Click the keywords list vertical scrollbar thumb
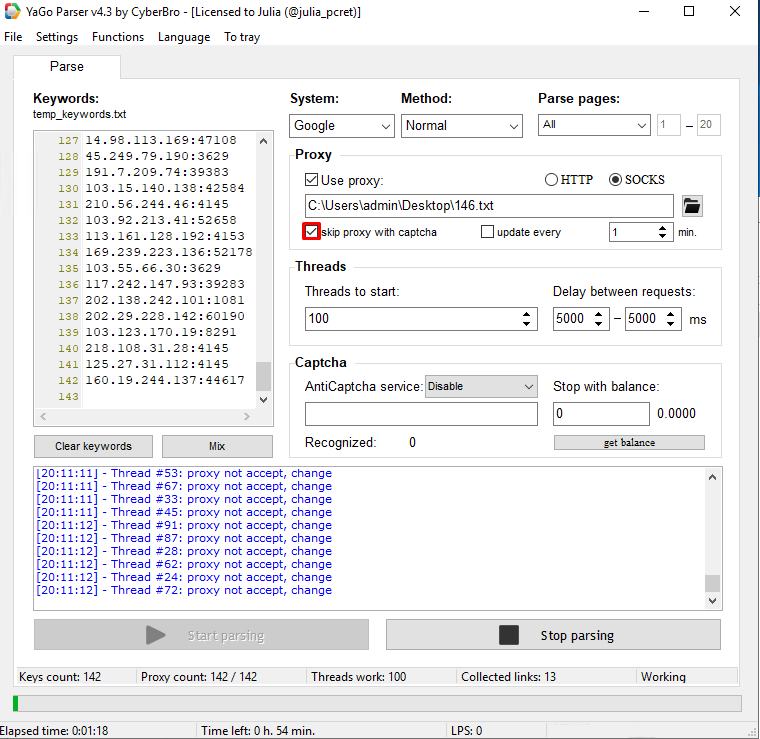The height and width of the screenshot is (739, 760). click(263, 376)
